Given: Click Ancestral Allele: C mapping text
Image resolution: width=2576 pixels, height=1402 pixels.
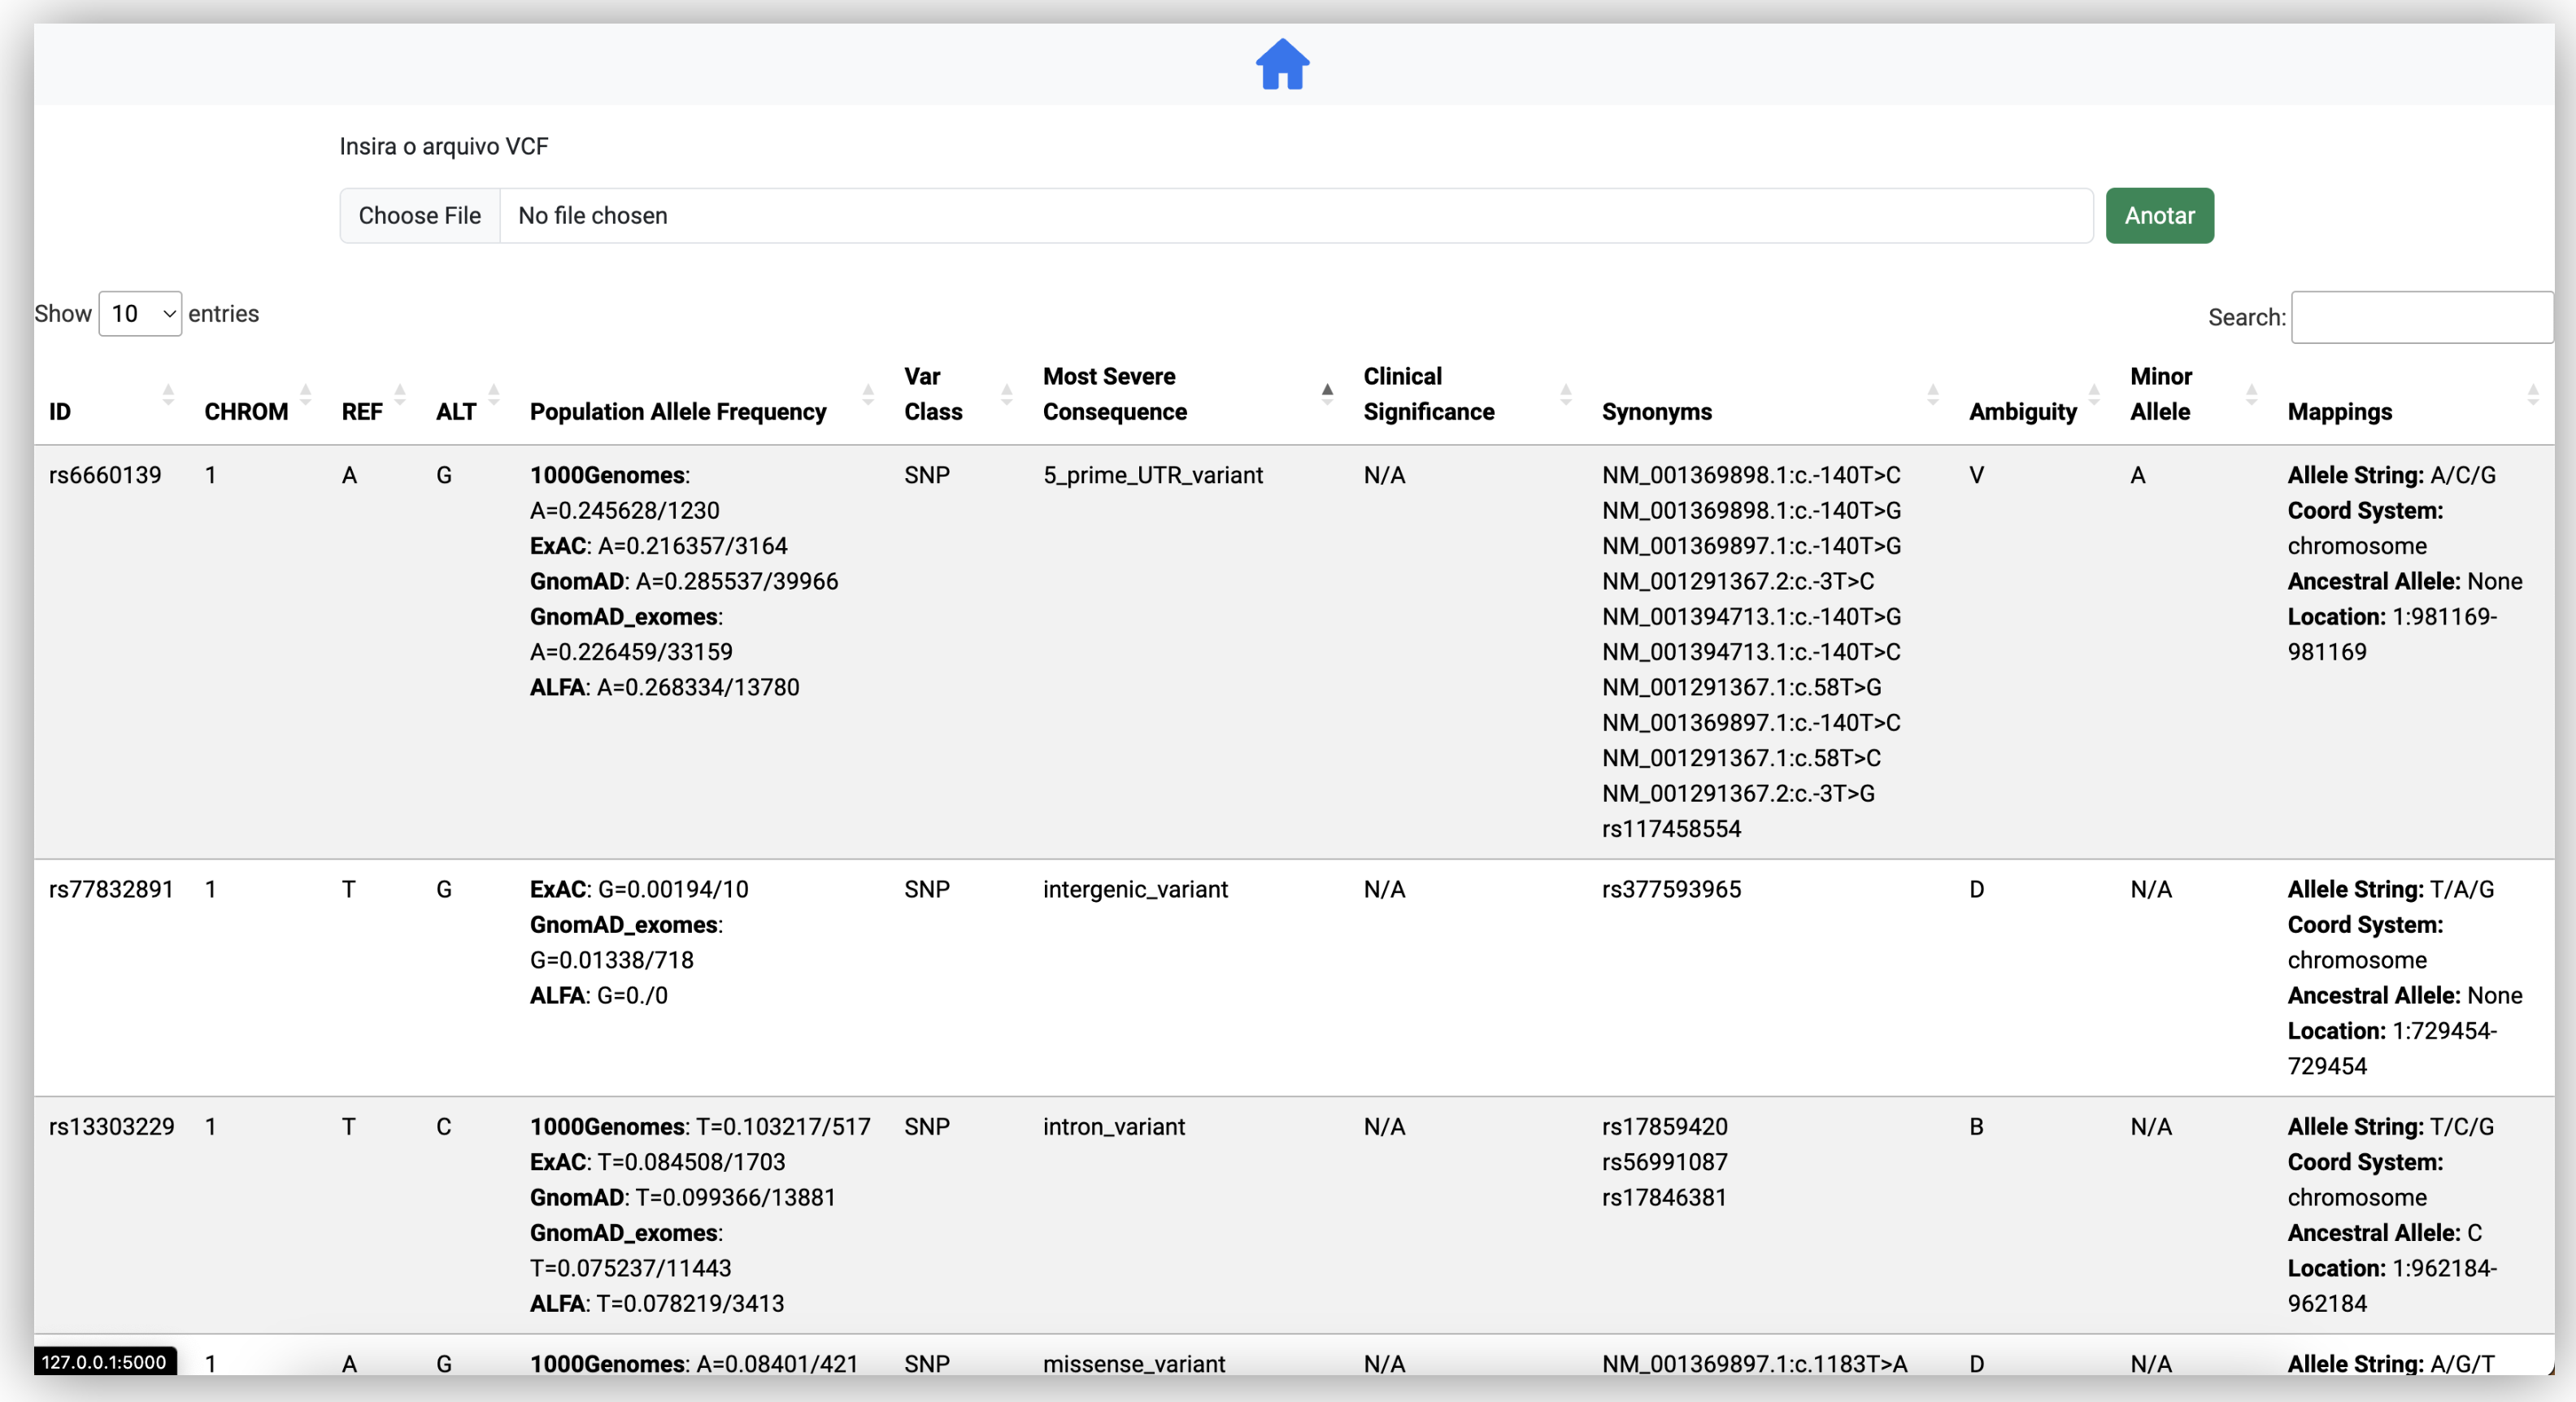Looking at the screenshot, I should (2384, 1233).
